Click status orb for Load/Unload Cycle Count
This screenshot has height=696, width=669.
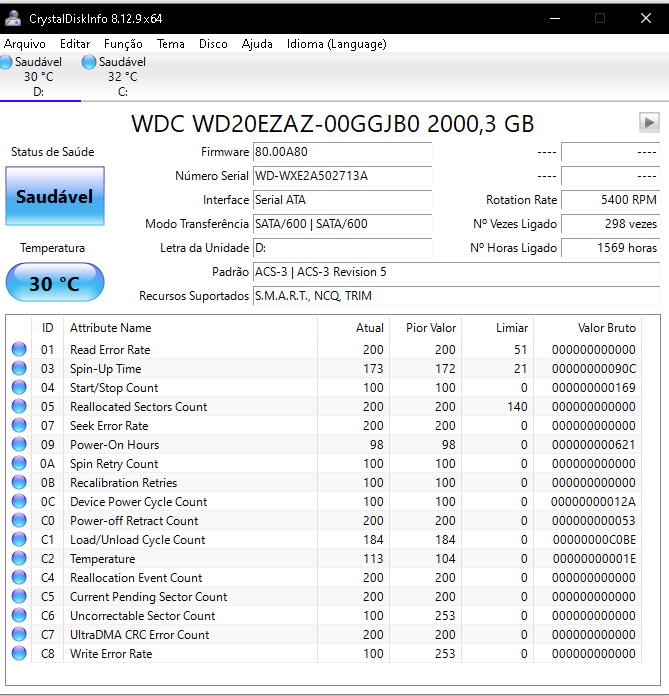[19, 539]
